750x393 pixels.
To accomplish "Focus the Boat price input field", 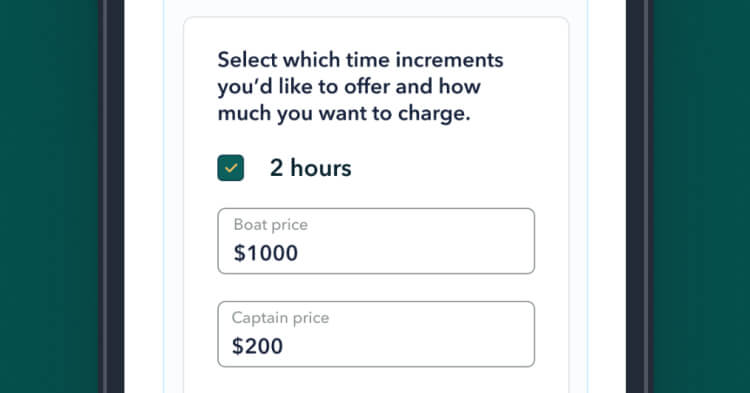I will tap(376, 241).
